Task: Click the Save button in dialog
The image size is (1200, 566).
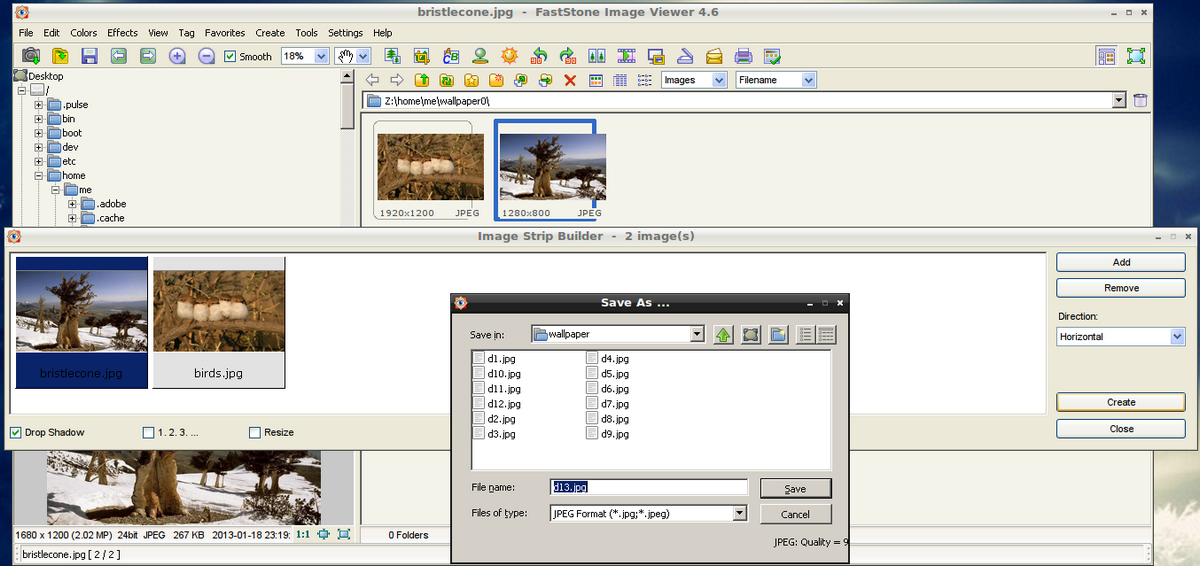Action: click(x=795, y=488)
